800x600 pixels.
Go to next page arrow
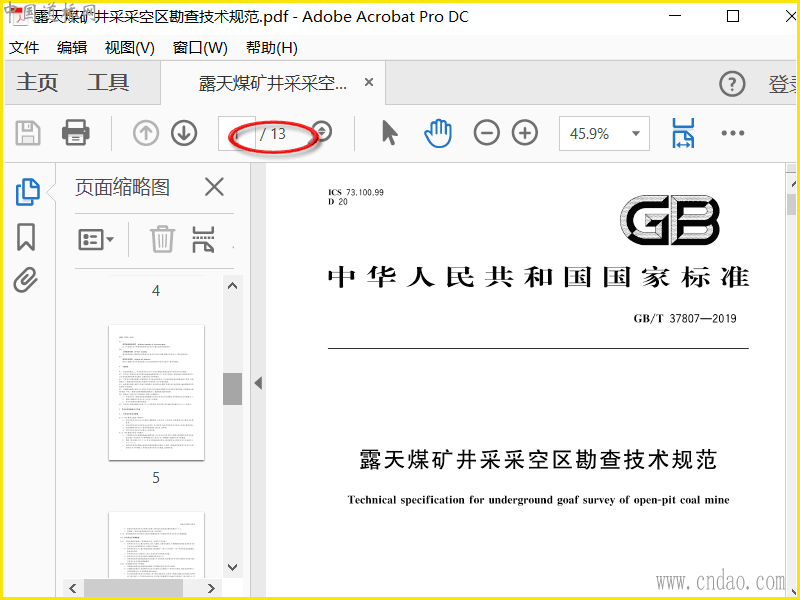pos(184,133)
